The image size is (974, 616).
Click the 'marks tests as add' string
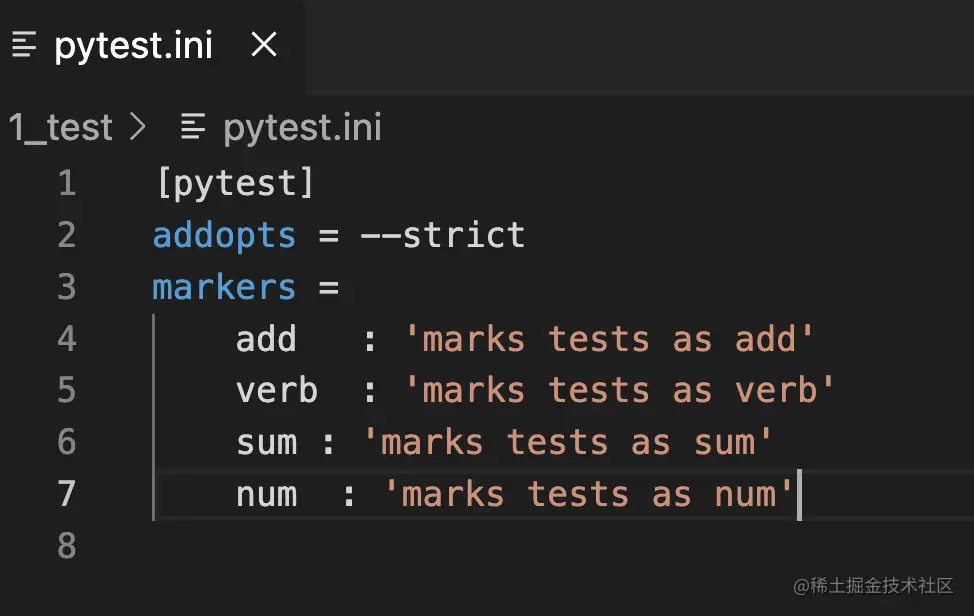(x=609, y=339)
